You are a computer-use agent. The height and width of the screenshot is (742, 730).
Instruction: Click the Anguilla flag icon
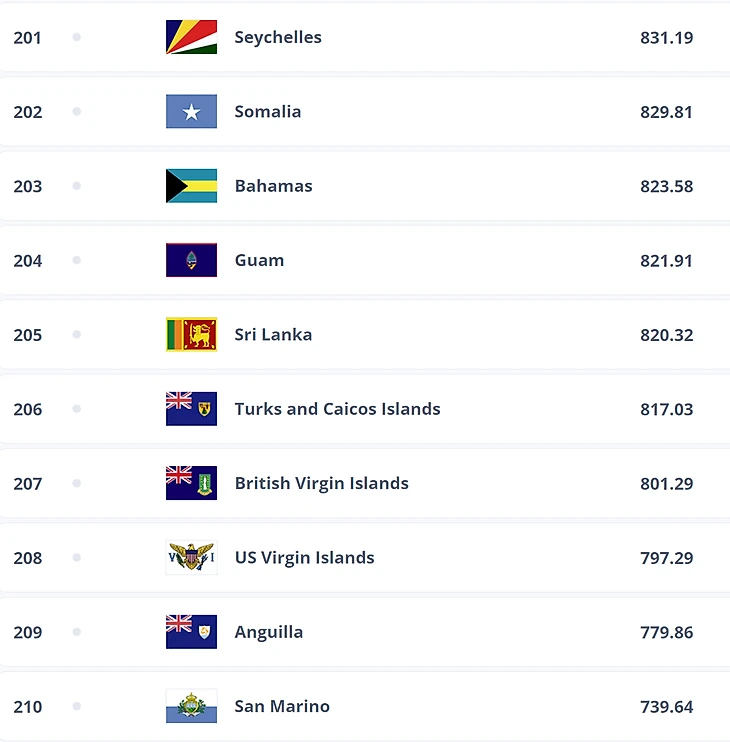click(191, 632)
